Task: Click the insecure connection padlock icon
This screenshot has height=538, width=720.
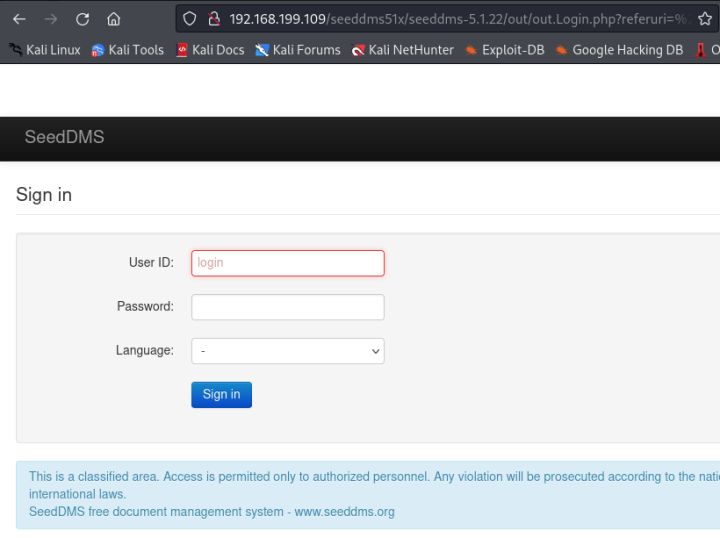Action: 214,19
